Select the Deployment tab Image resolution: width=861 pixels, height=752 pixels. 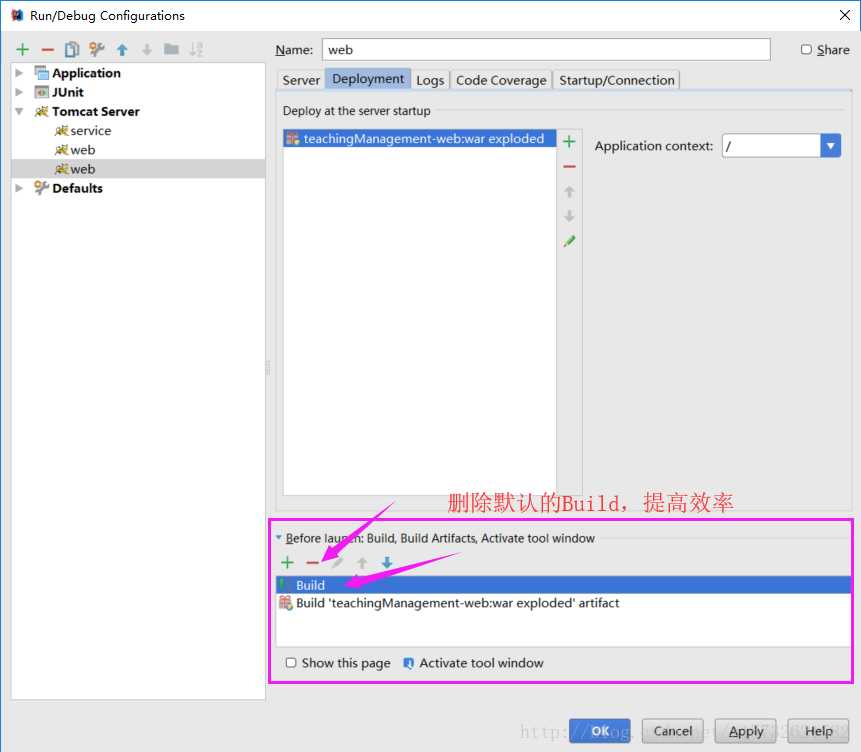pos(368,79)
